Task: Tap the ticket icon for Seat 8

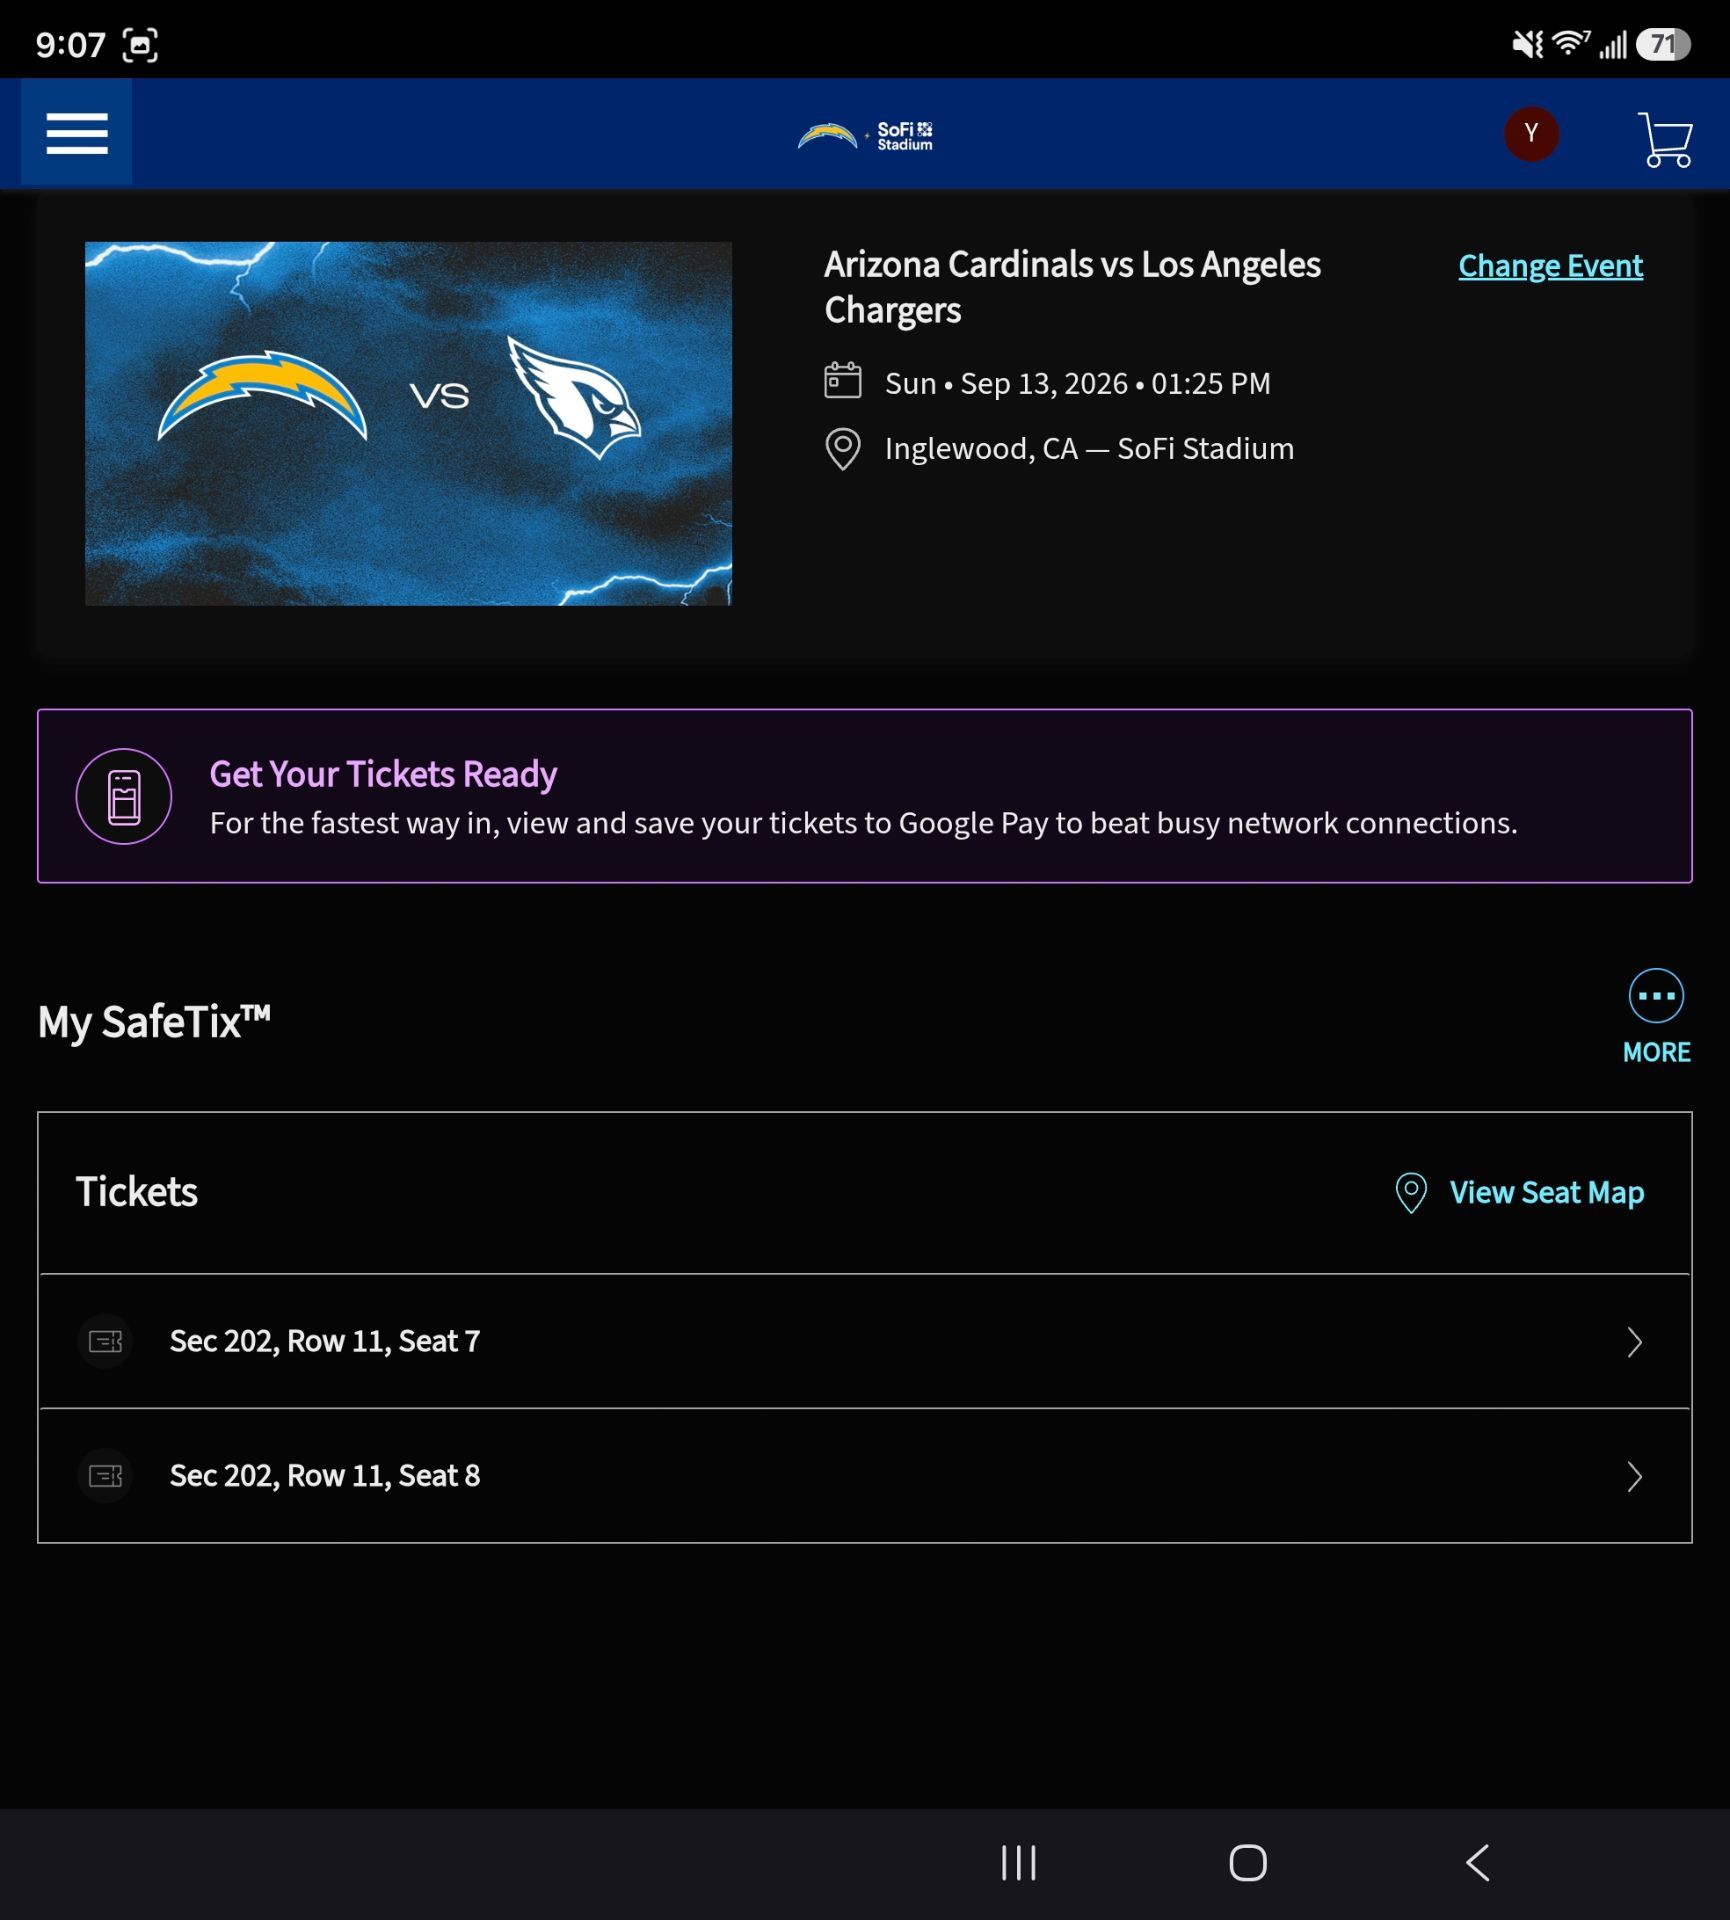Action: (x=105, y=1476)
